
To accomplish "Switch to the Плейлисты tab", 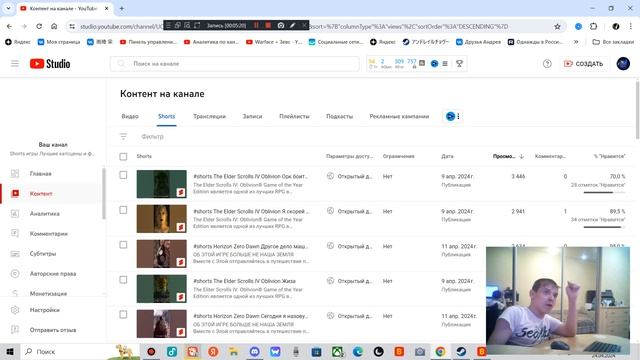I will pos(294,116).
